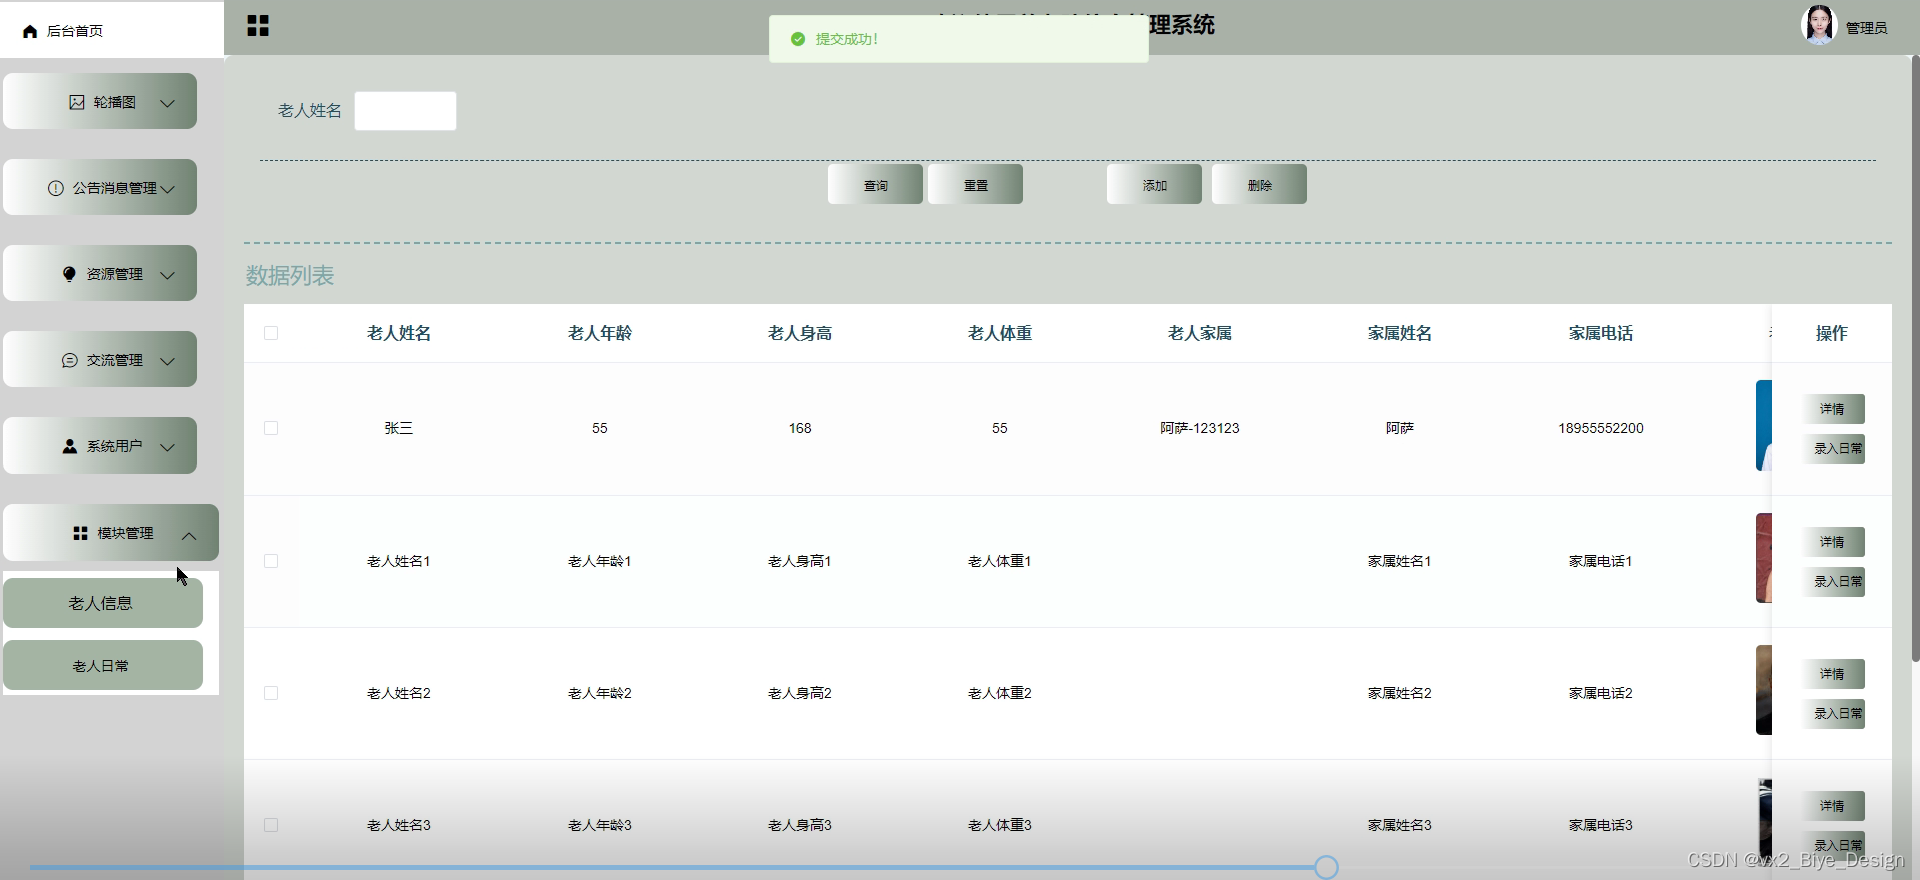Expand the 系统用户 menu chevron
The height and width of the screenshot is (880, 1920).
point(168,447)
